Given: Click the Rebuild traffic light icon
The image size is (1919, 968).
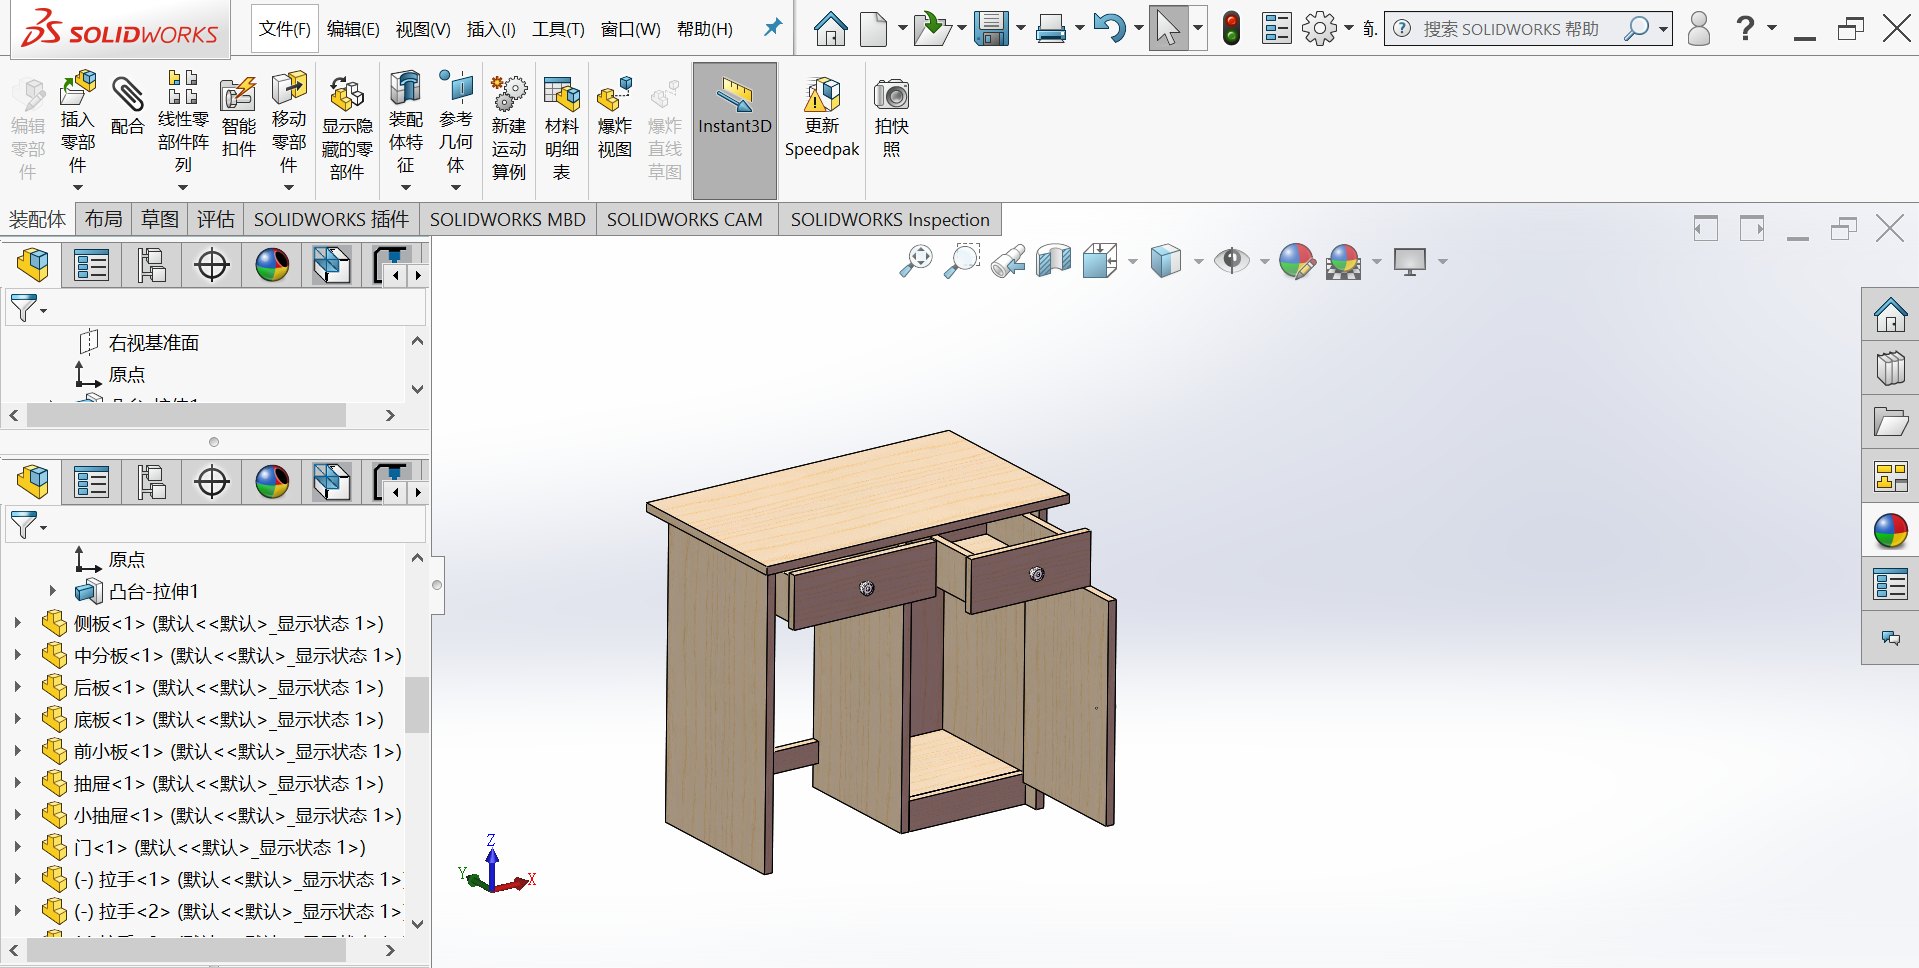Looking at the screenshot, I should click(1232, 28).
